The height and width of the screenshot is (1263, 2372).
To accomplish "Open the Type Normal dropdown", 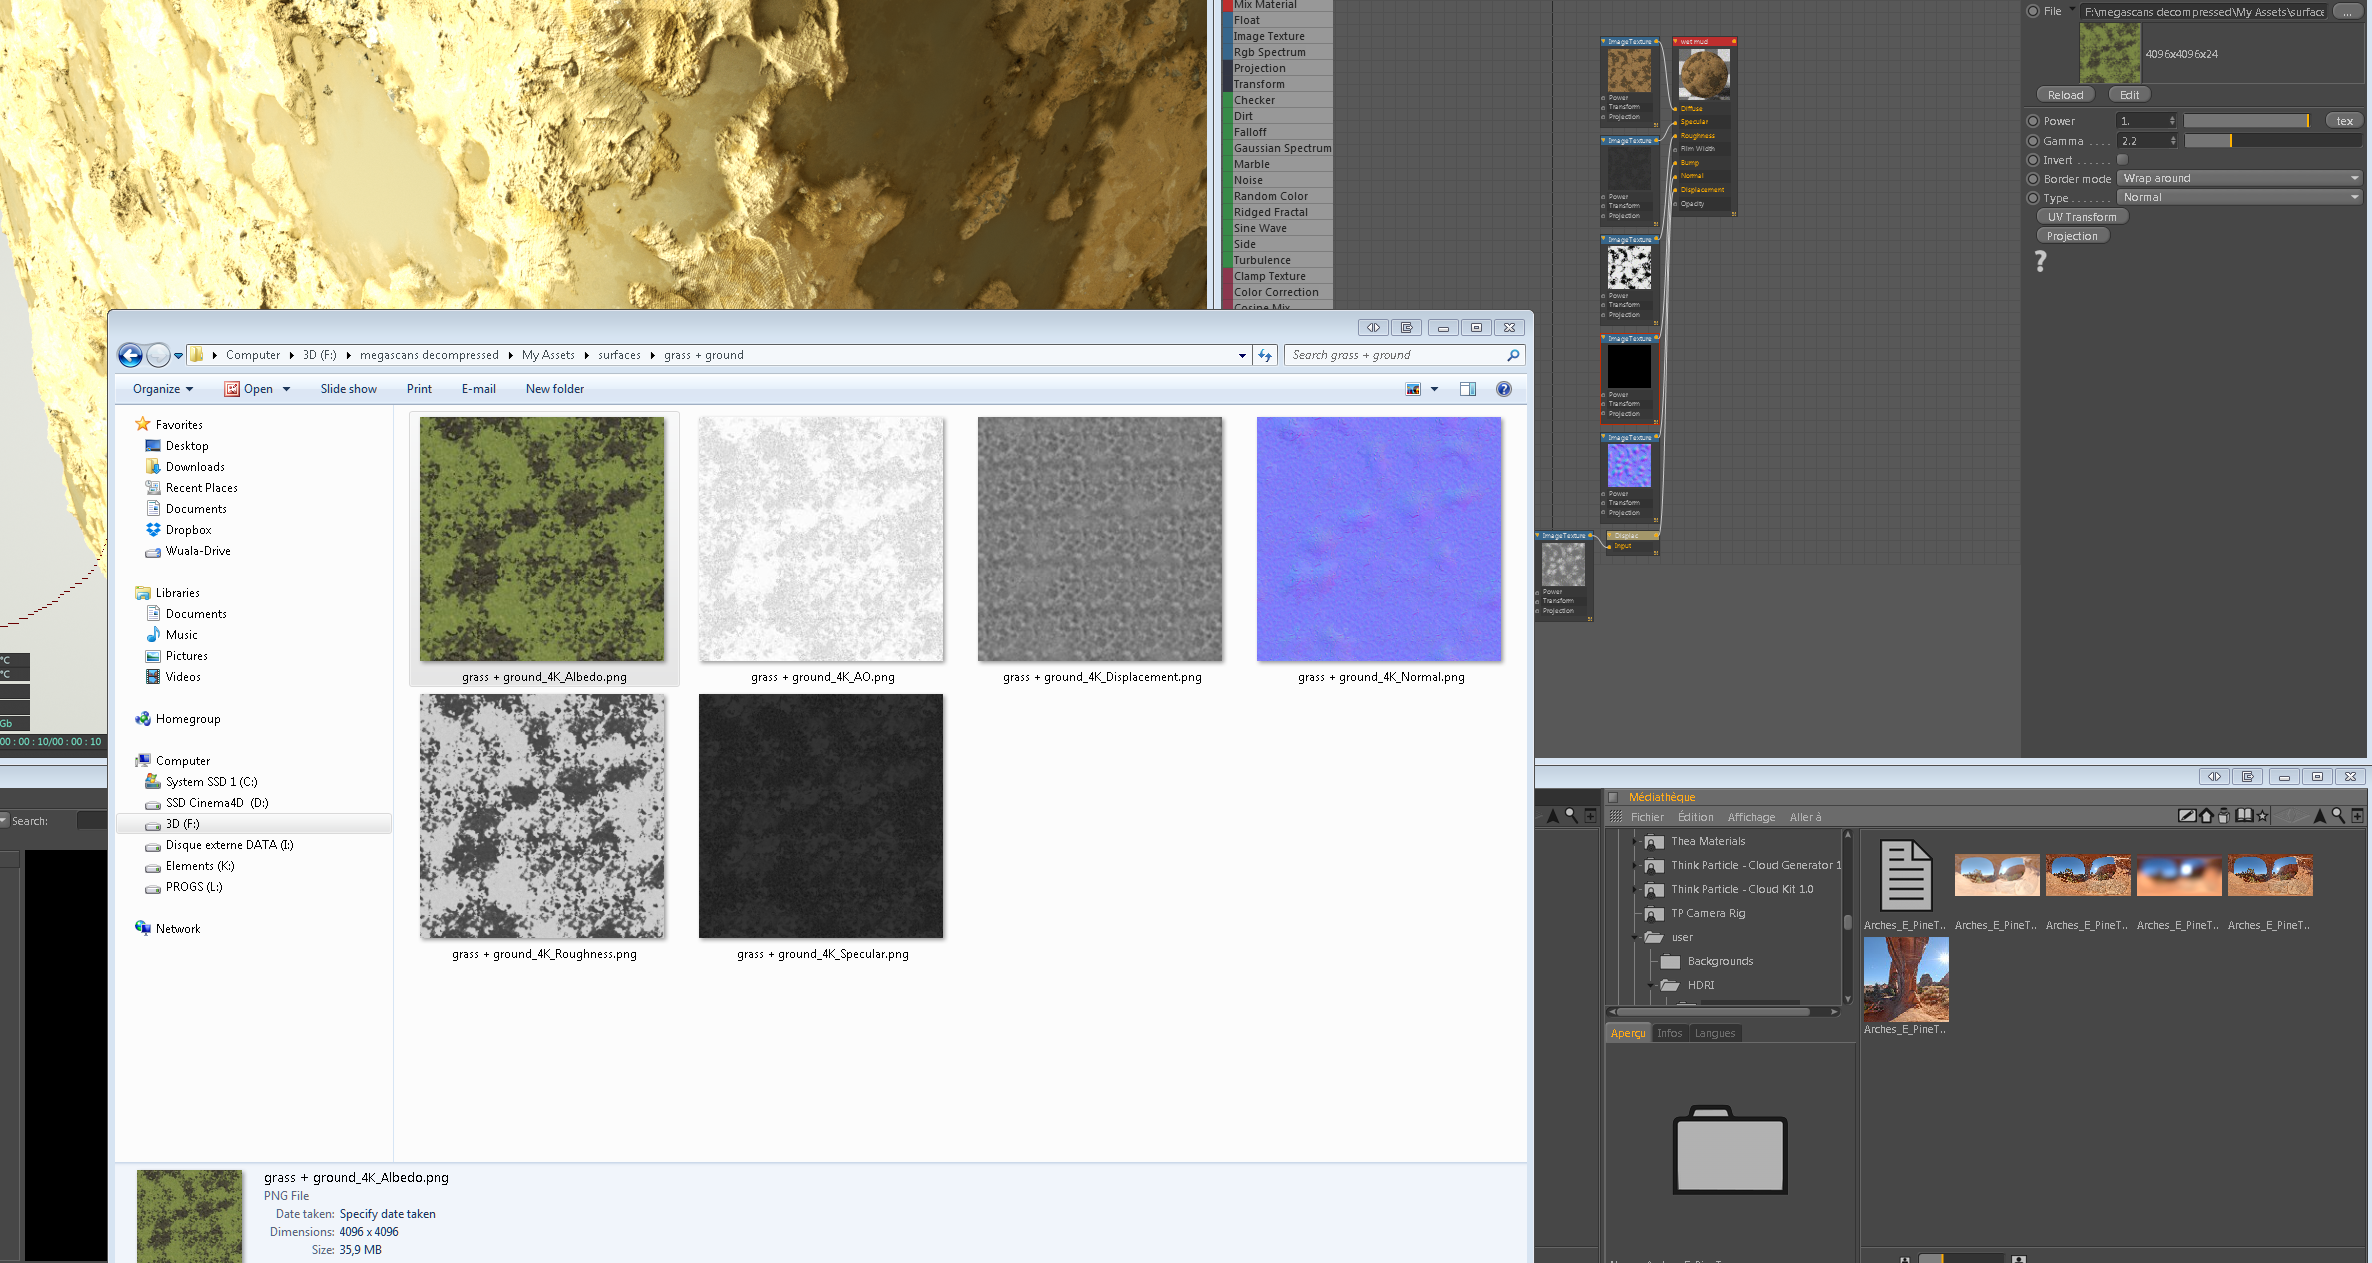I will (2240, 197).
